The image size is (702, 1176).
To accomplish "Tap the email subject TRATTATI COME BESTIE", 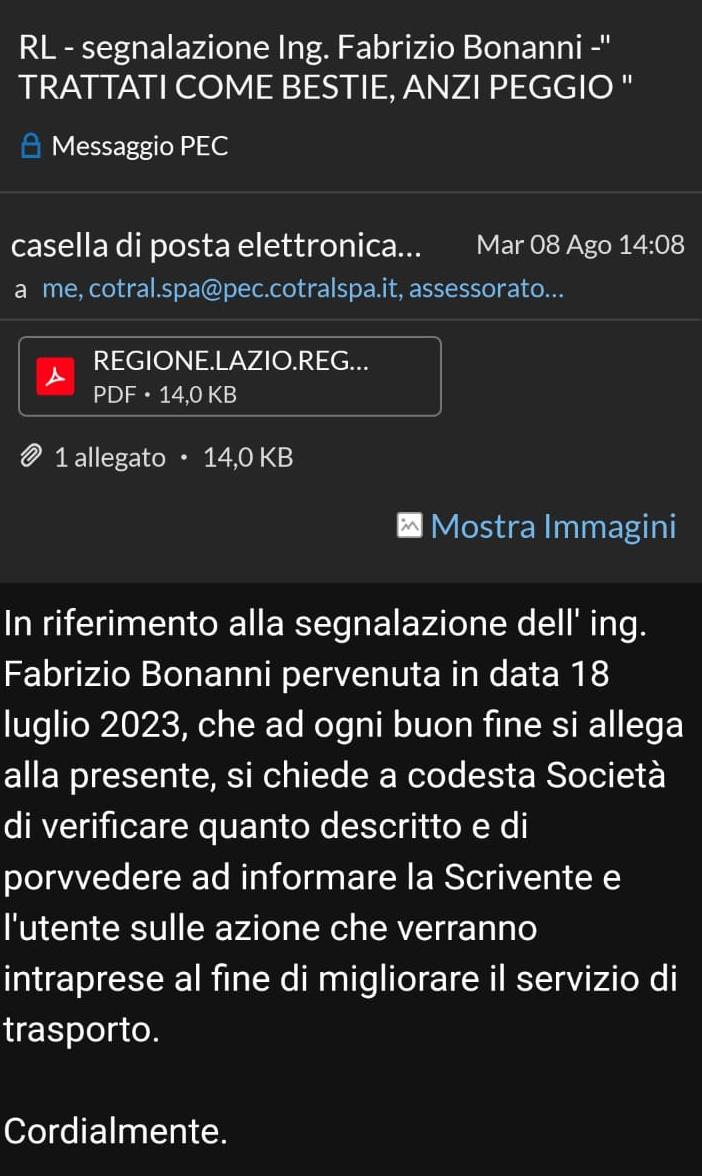I will tap(325, 88).
